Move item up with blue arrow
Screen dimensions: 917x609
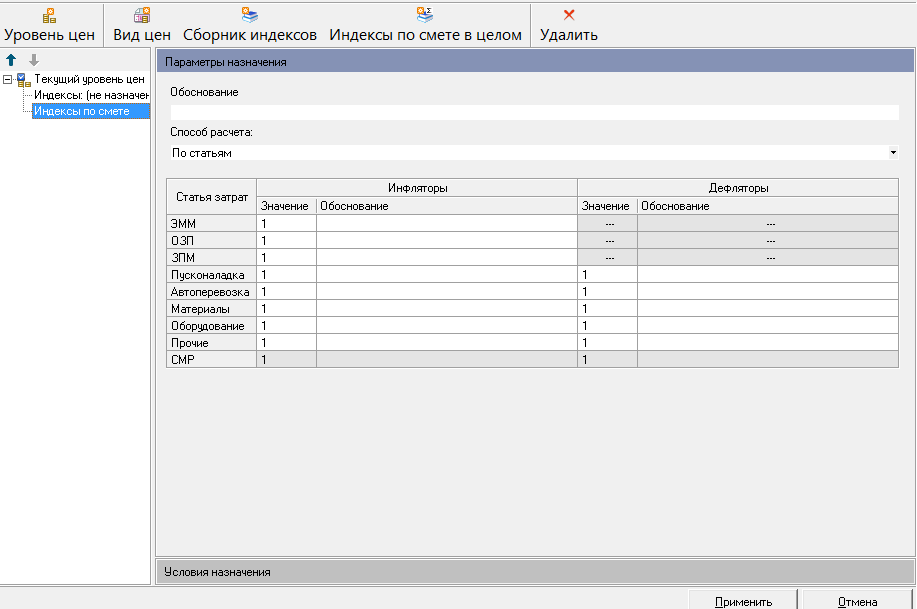pyautogui.click(x=11, y=60)
